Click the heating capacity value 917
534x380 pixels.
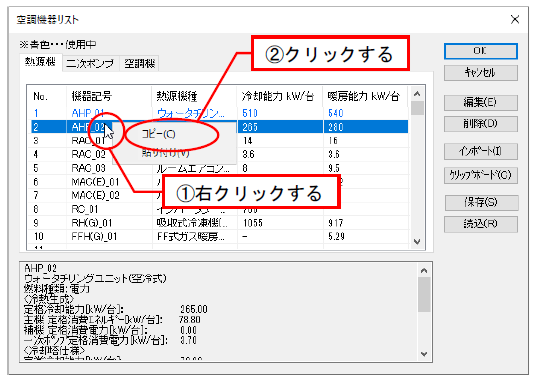(x=335, y=223)
